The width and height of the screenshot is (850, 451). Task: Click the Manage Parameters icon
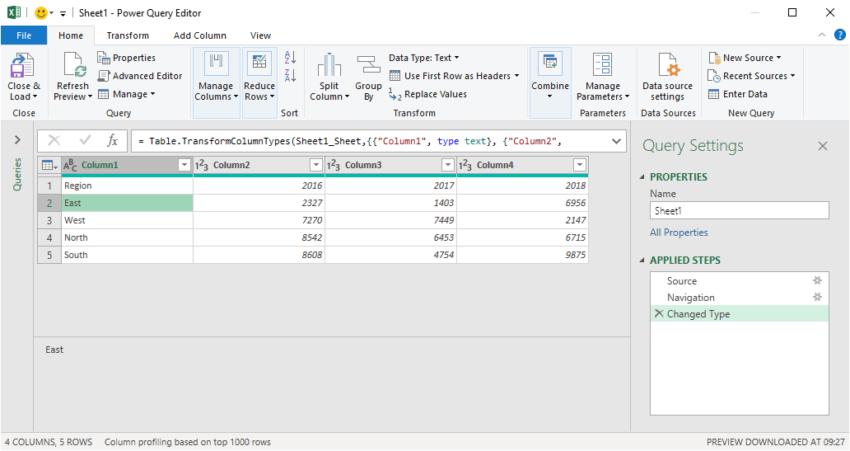[602, 67]
